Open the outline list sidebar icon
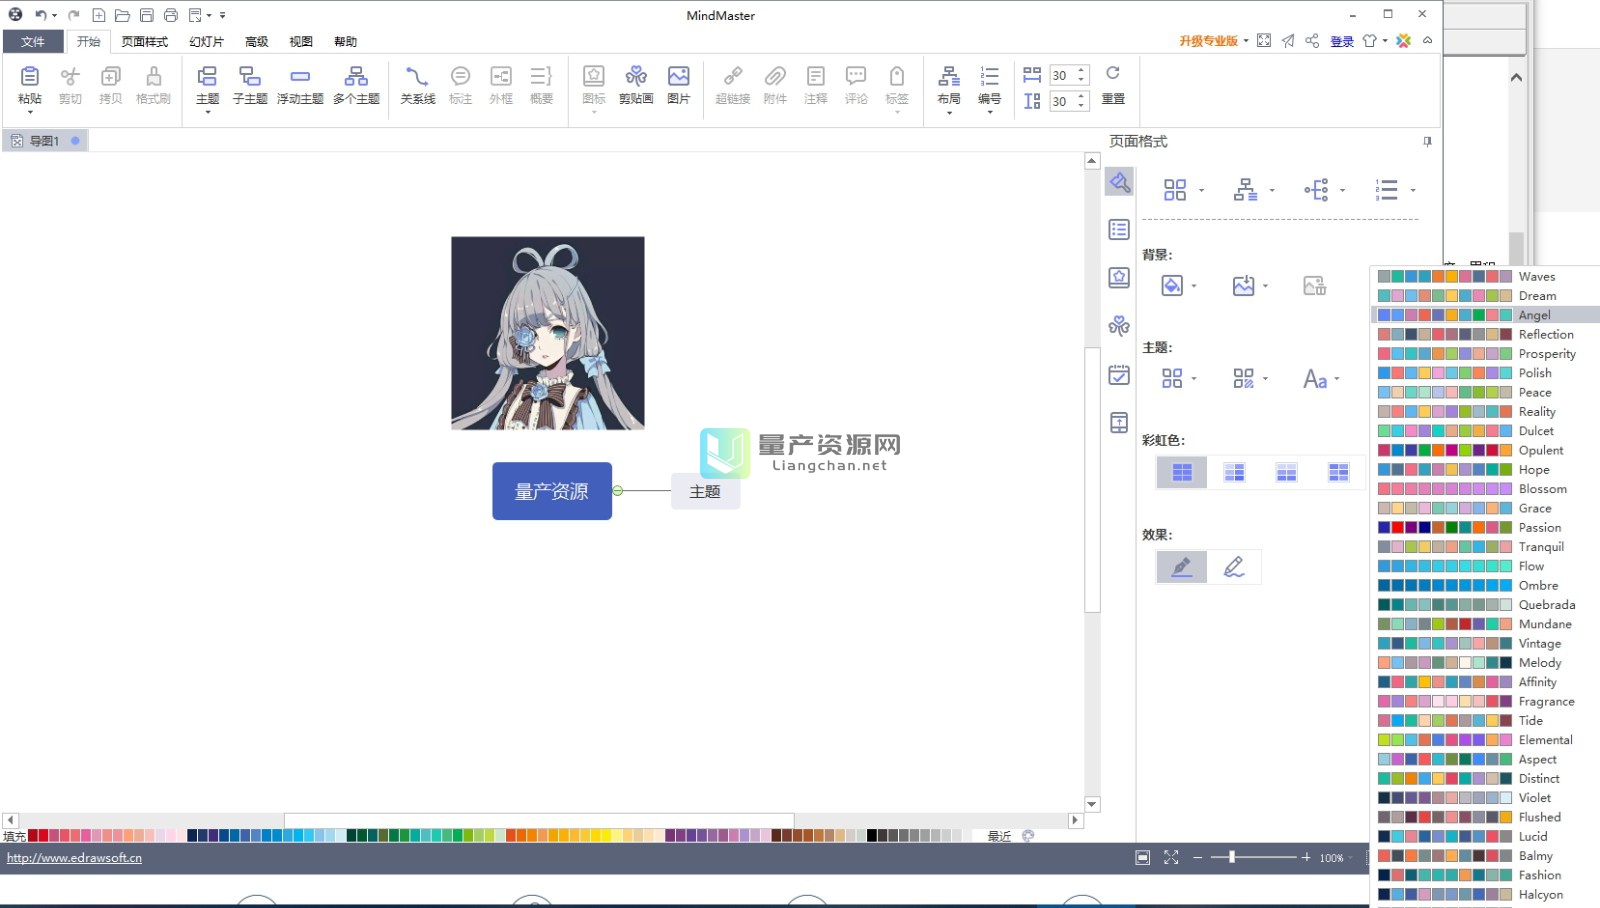 (x=1119, y=230)
